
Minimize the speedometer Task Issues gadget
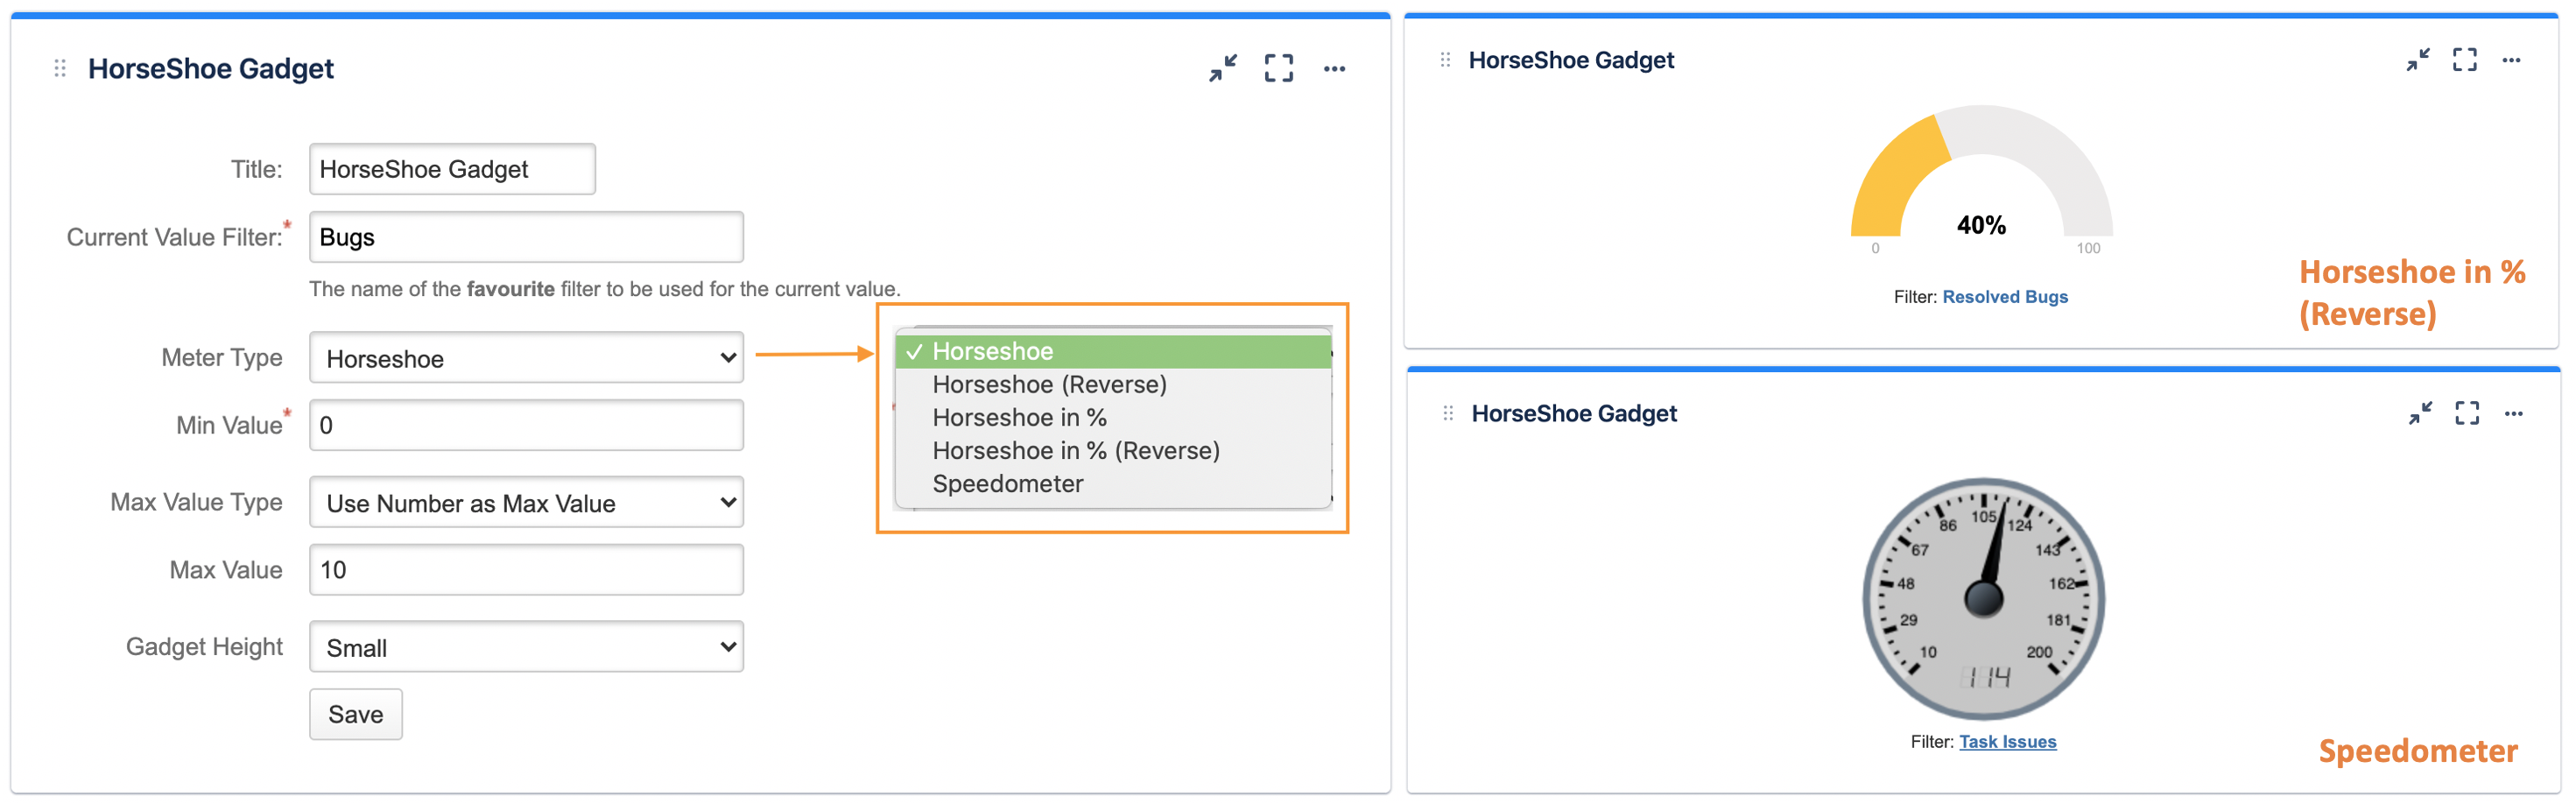pos(2420,413)
